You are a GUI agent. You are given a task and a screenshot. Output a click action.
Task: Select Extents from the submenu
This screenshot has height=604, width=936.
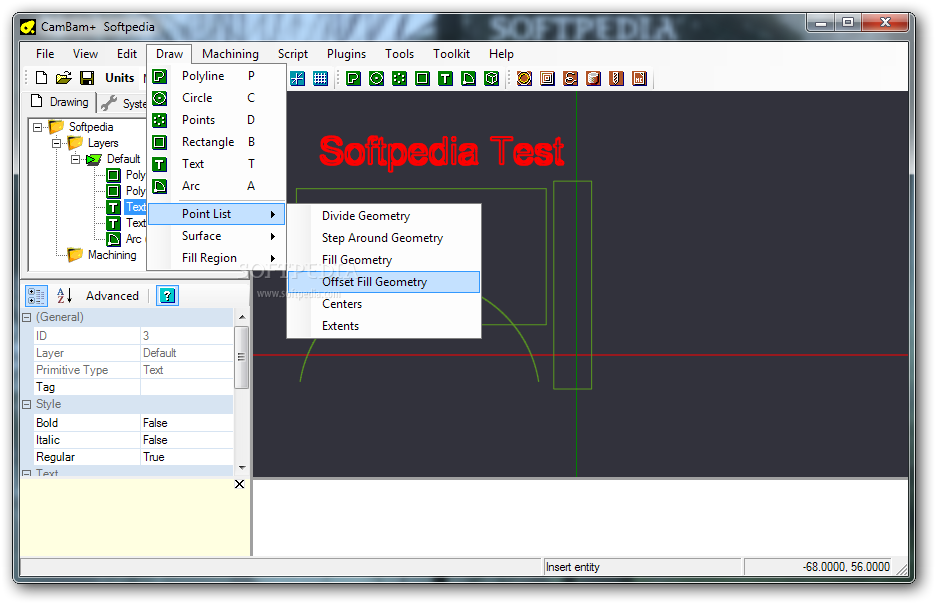pyautogui.click(x=384, y=326)
